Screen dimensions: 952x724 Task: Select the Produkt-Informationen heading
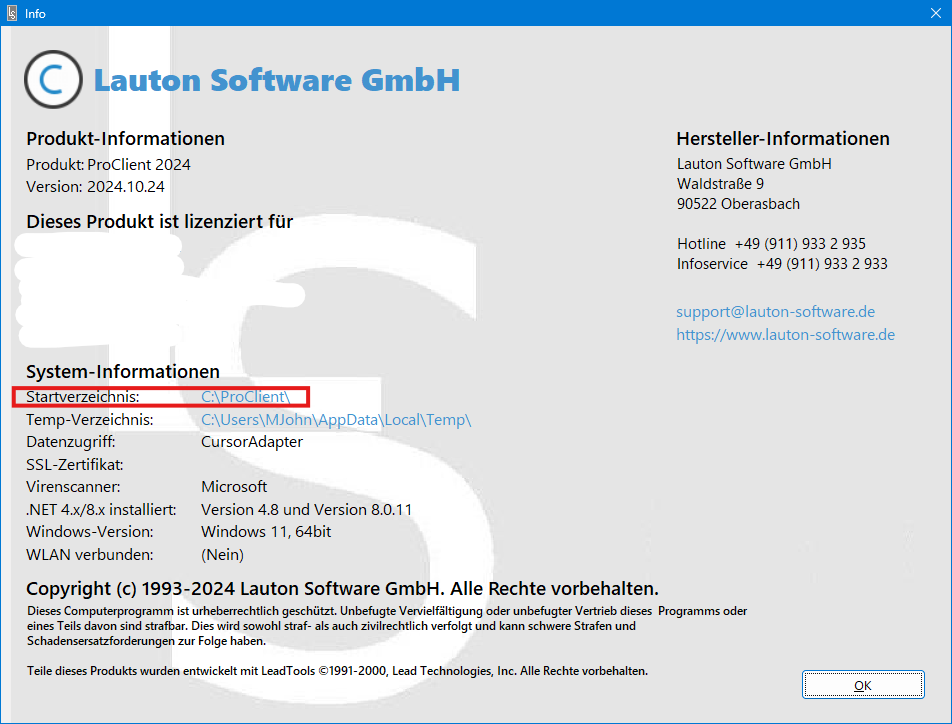pos(125,139)
